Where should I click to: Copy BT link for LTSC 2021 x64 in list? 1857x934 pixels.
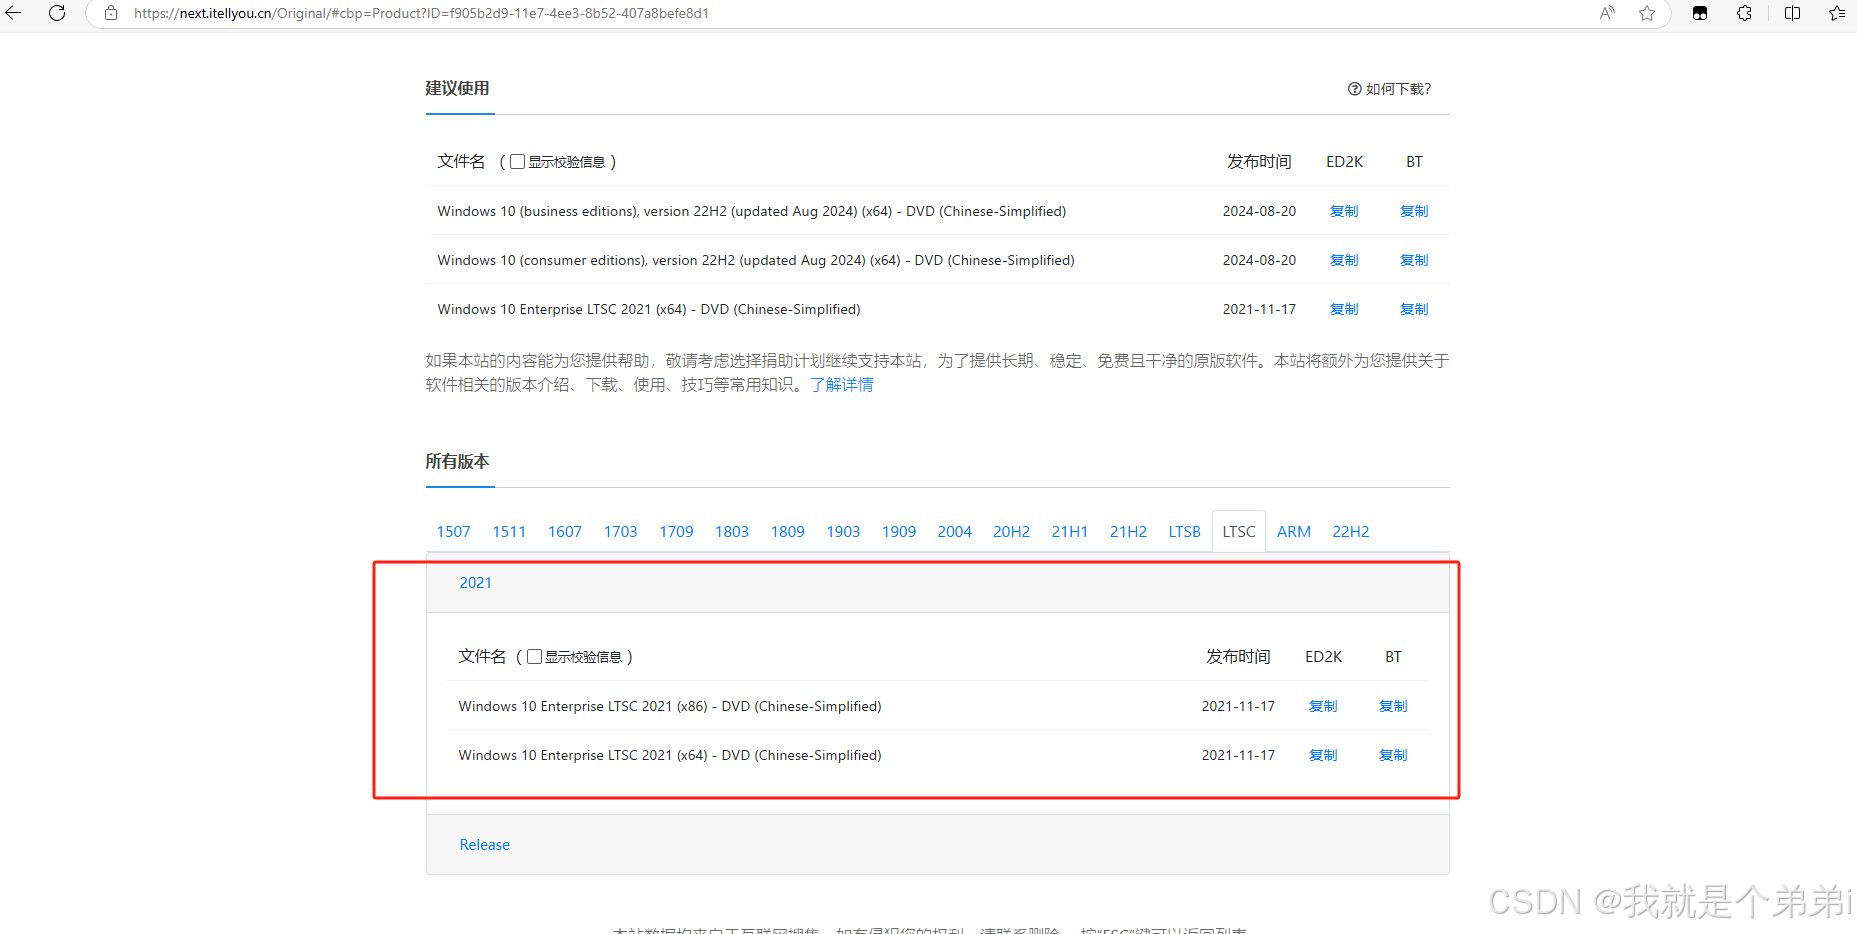pos(1393,755)
